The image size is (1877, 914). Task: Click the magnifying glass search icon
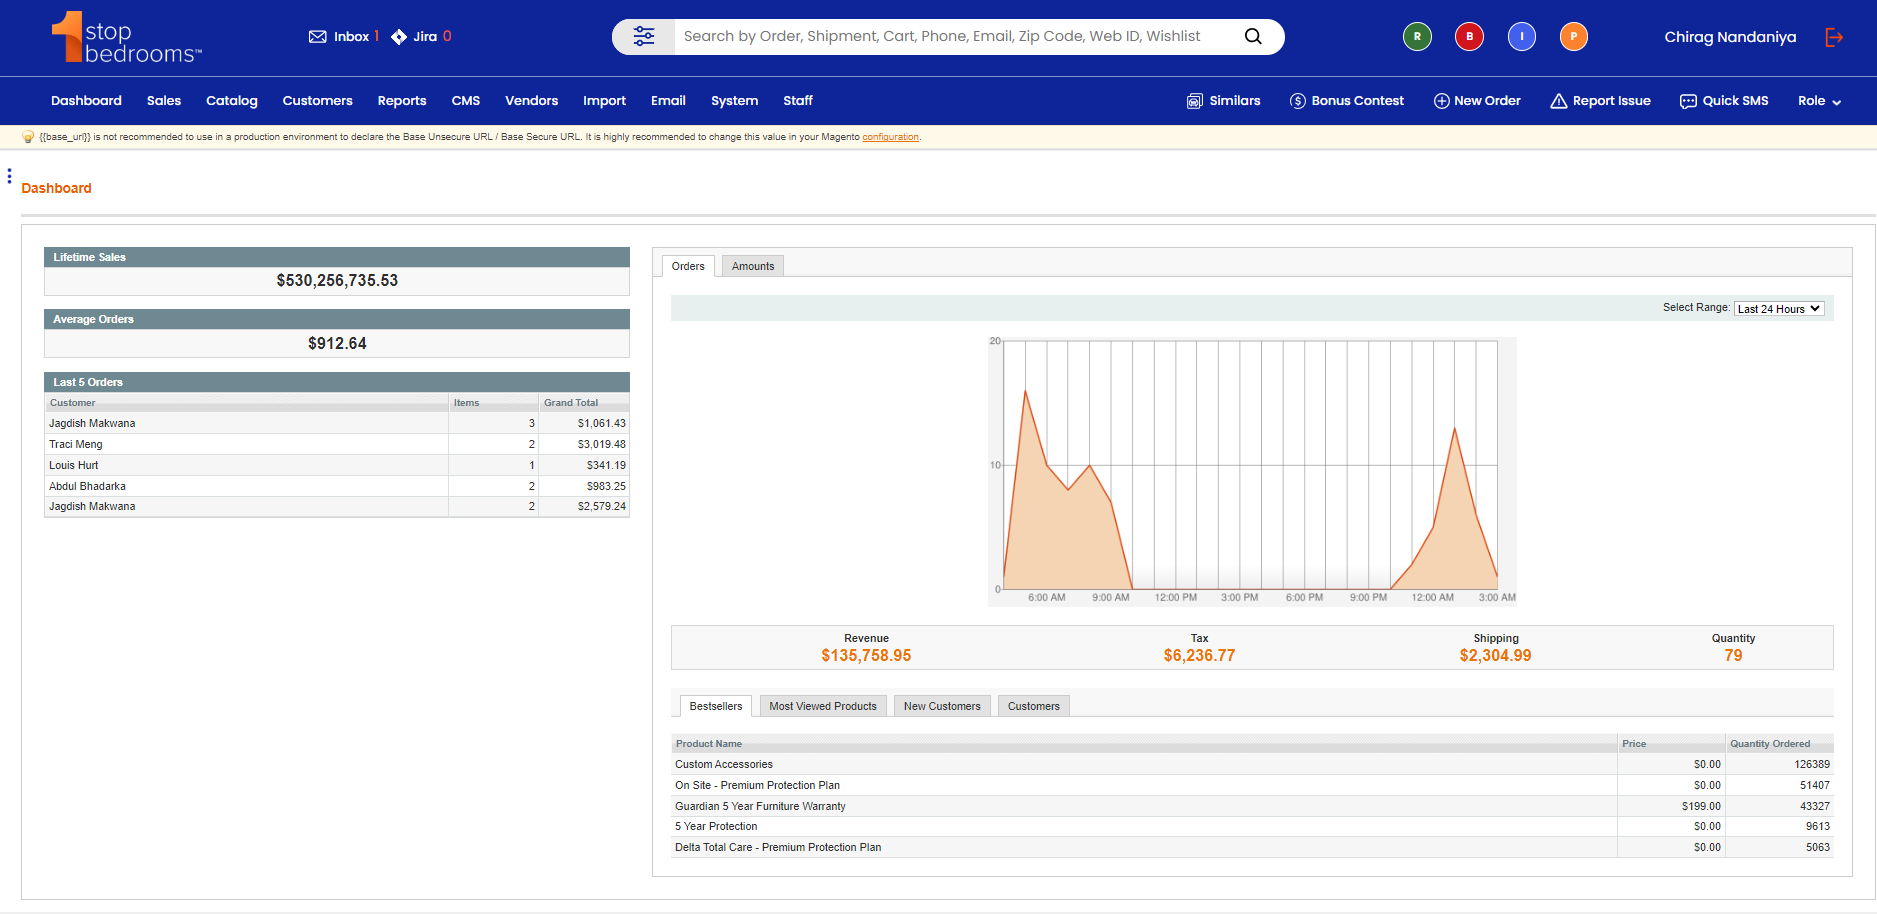pyautogui.click(x=1252, y=37)
